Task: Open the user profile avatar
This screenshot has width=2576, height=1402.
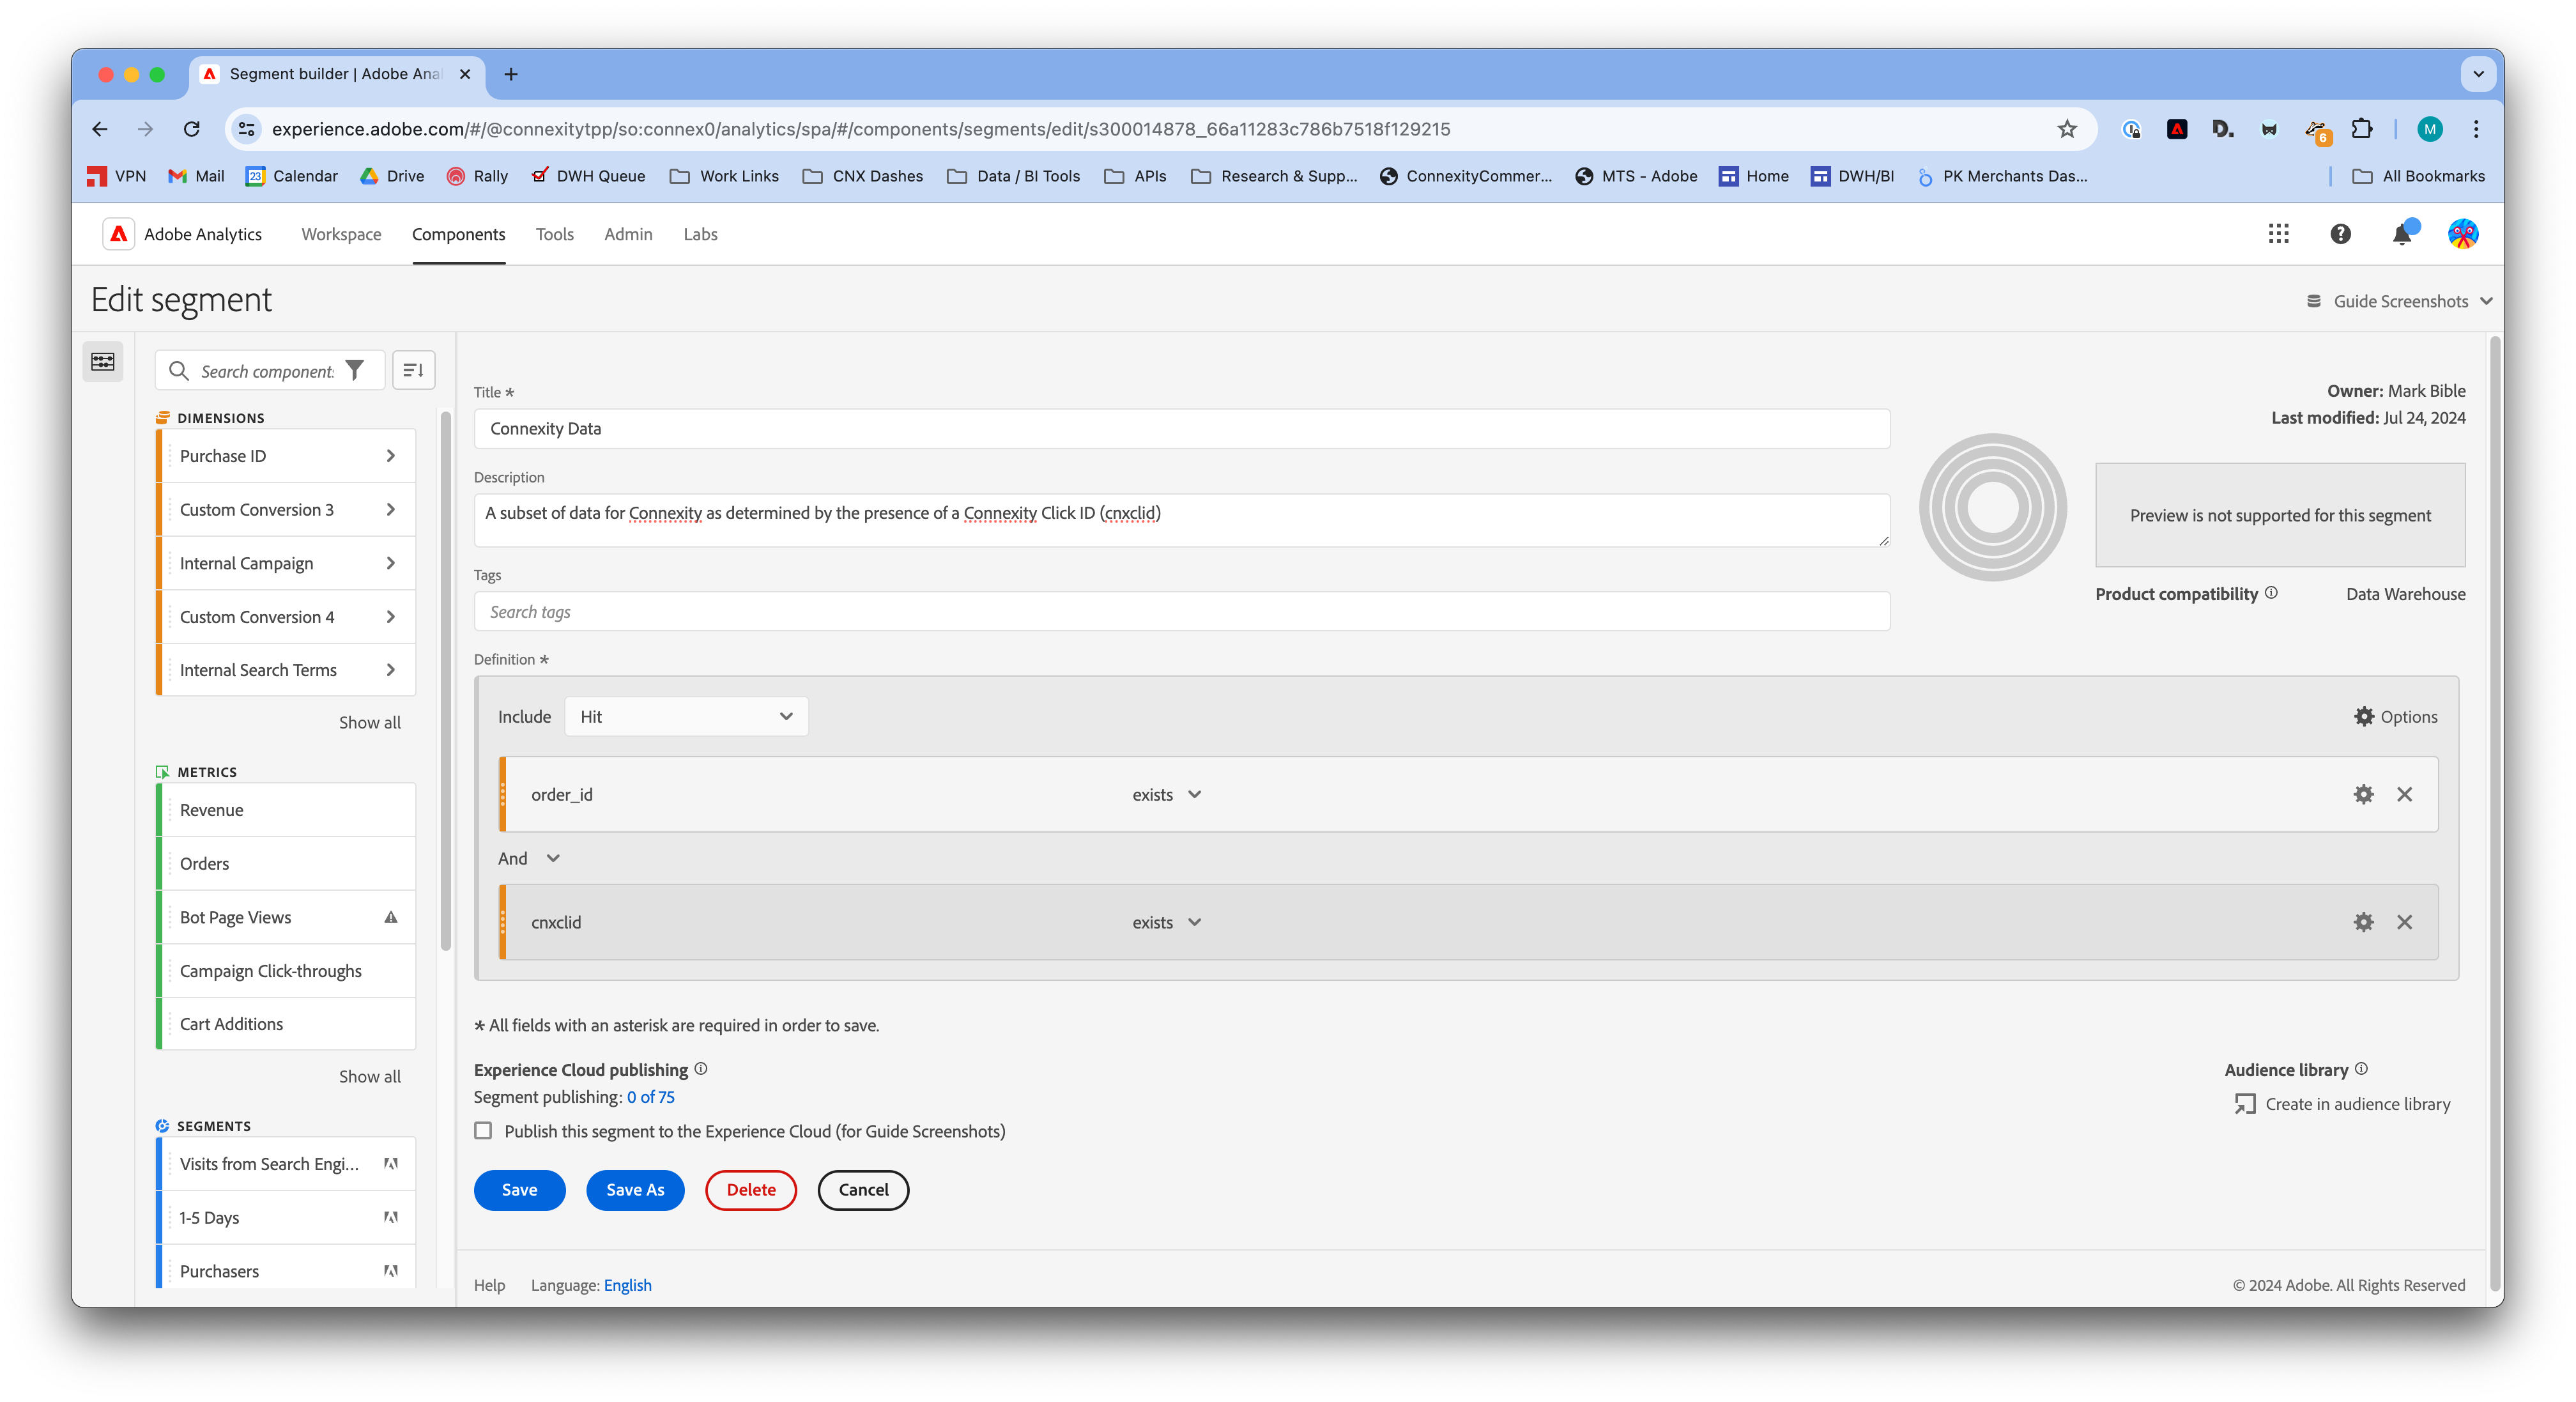Action: tap(2462, 234)
